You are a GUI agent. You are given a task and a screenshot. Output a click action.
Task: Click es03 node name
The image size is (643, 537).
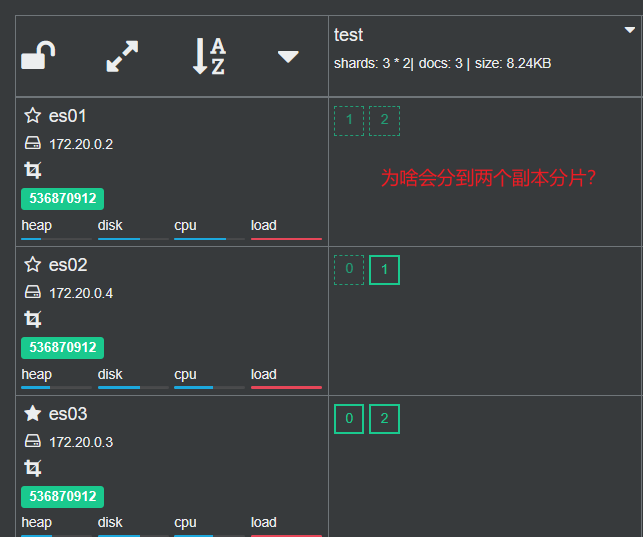click(x=68, y=414)
